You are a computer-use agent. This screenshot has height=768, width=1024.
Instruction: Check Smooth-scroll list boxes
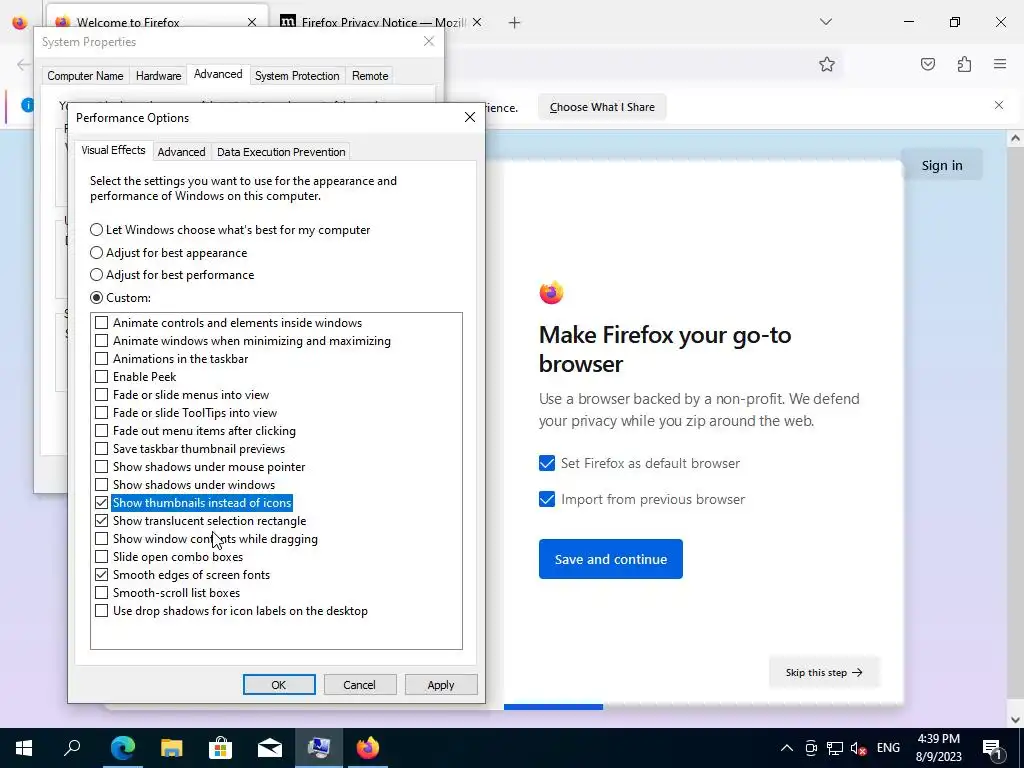pos(101,593)
